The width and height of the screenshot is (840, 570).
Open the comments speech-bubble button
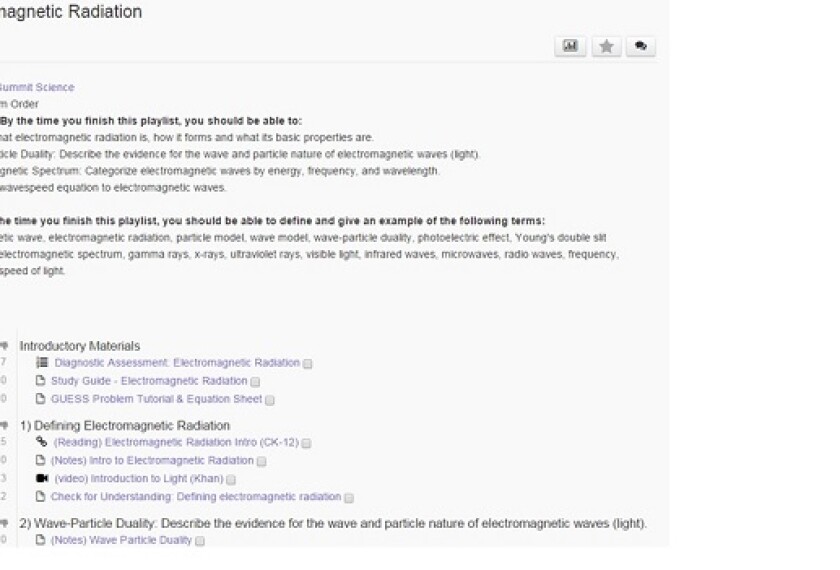click(x=640, y=46)
